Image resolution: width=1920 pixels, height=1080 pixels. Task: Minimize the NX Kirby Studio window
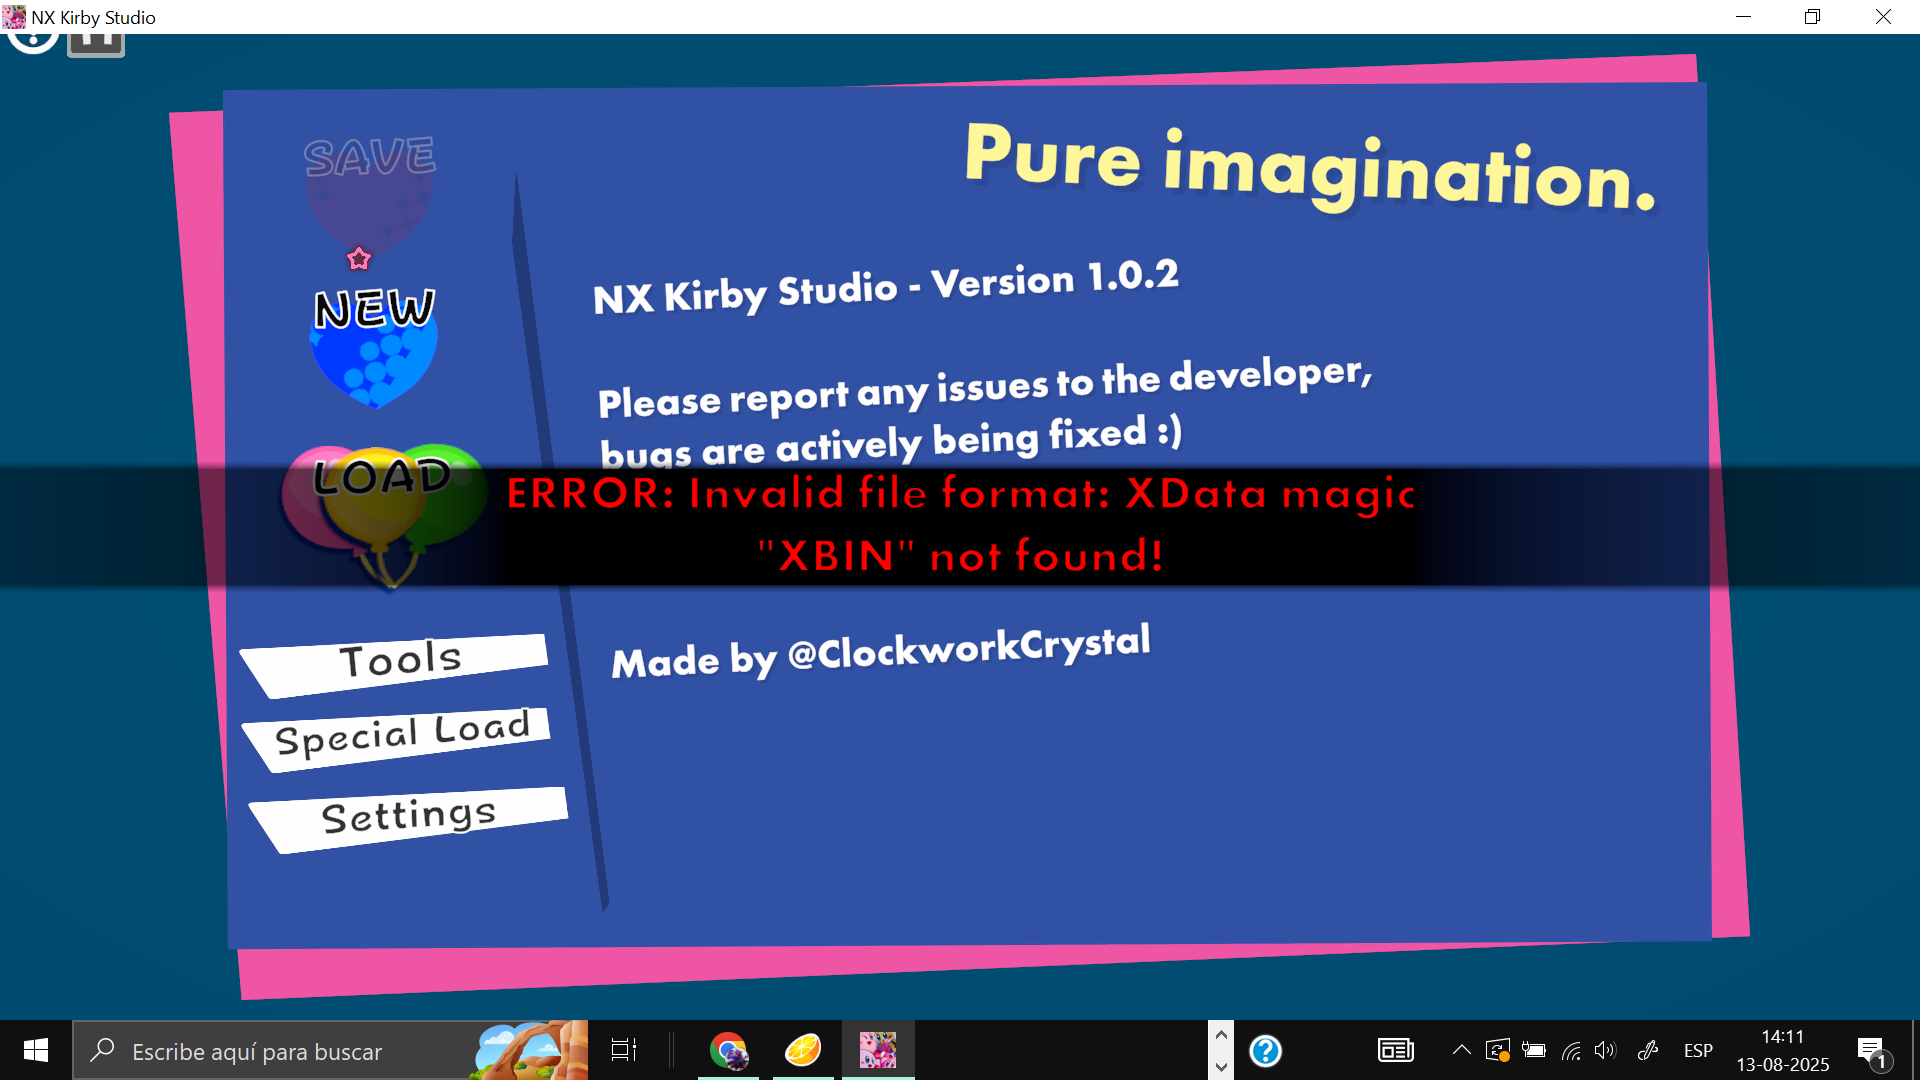(1743, 17)
